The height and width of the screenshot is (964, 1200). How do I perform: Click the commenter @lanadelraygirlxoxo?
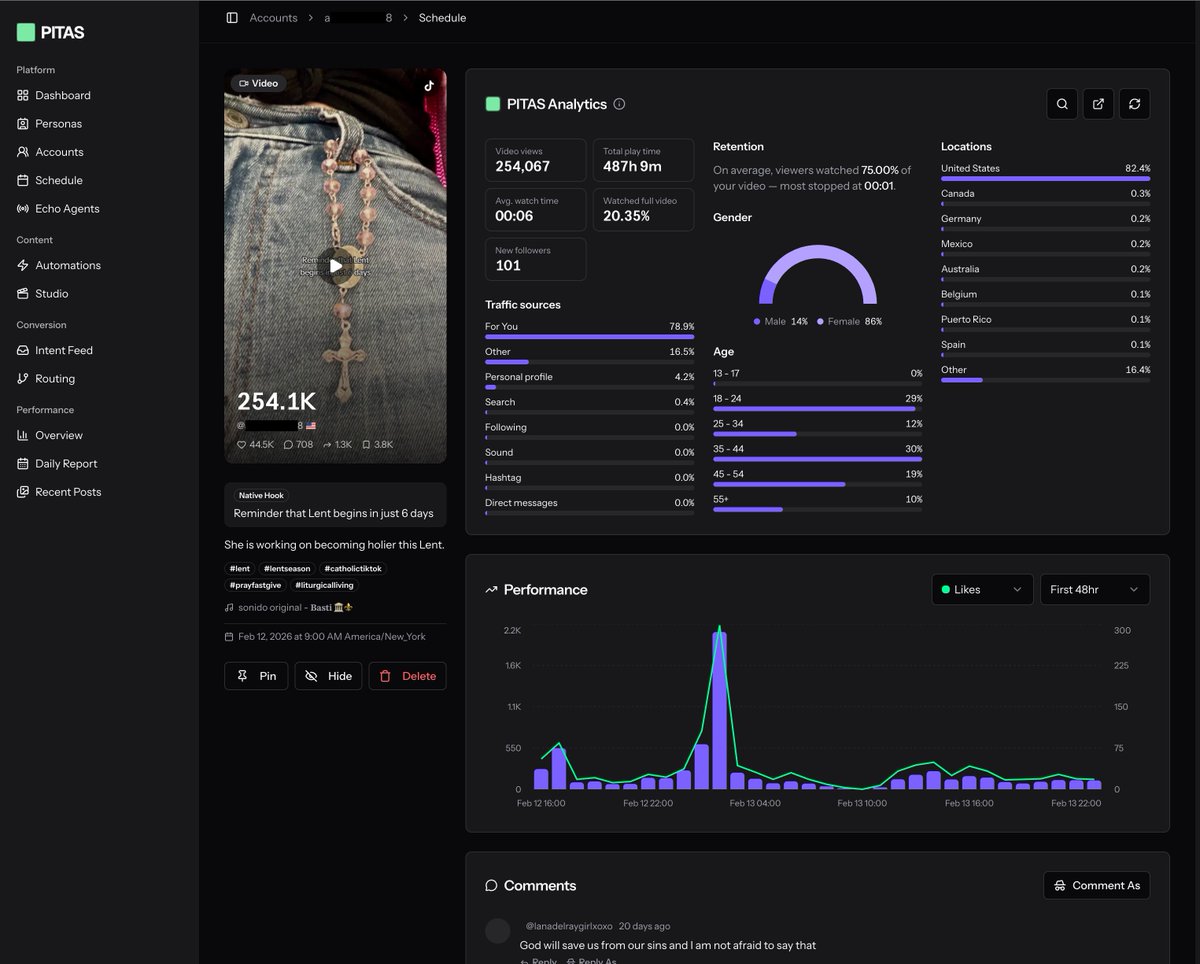click(569, 926)
